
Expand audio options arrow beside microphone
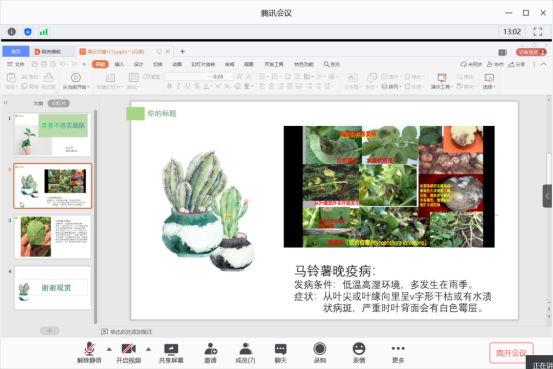coord(109,349)
